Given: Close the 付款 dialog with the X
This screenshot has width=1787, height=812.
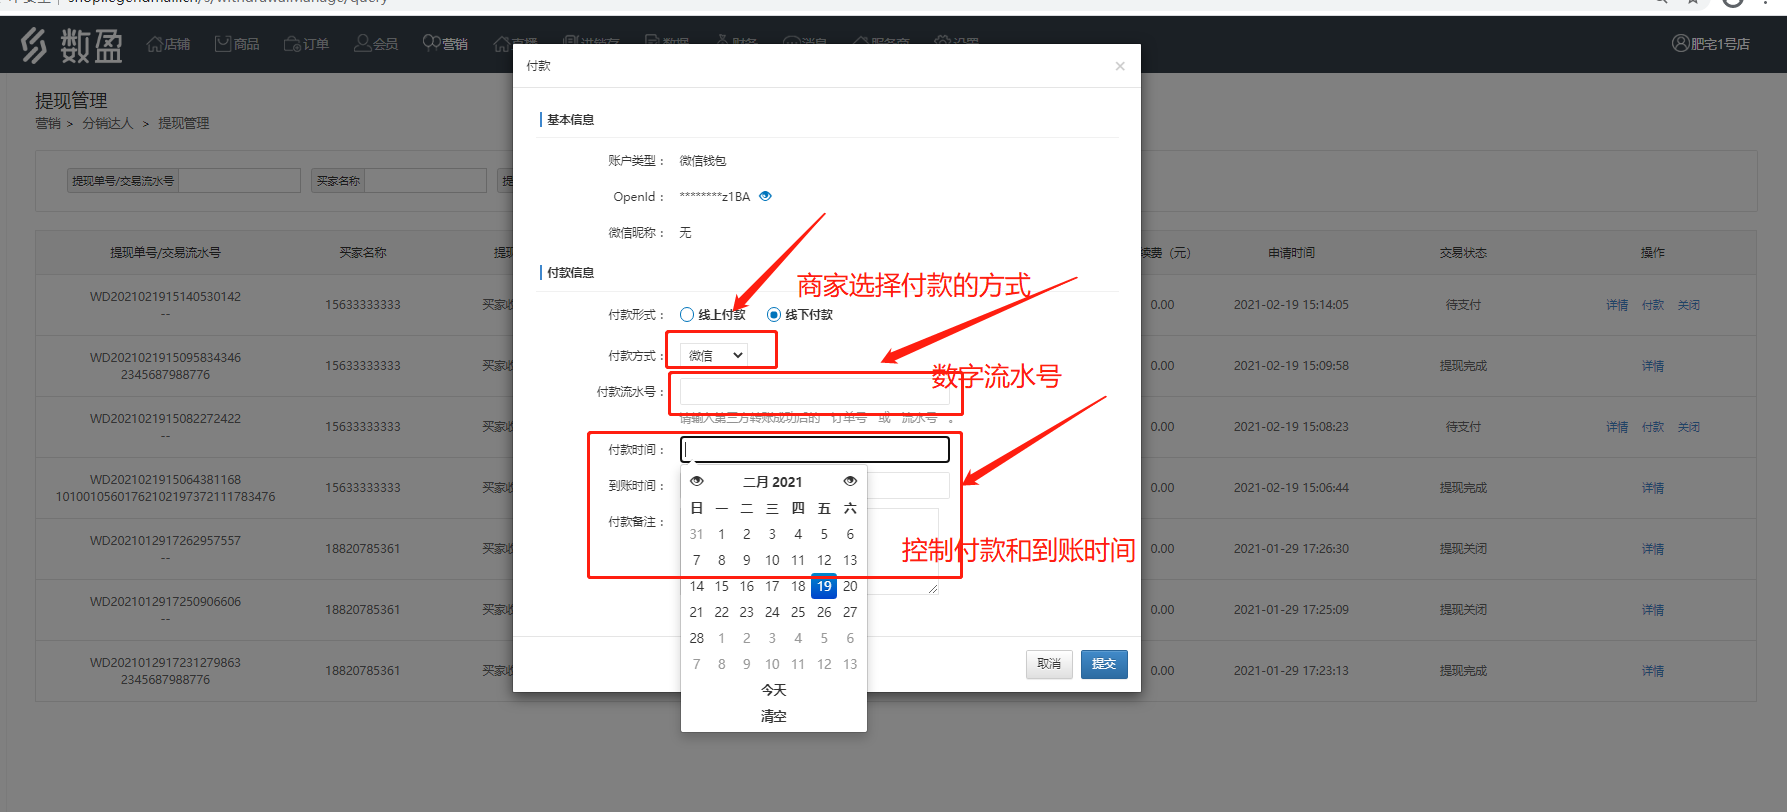Looking at the screenshot, I should 1120,66.
